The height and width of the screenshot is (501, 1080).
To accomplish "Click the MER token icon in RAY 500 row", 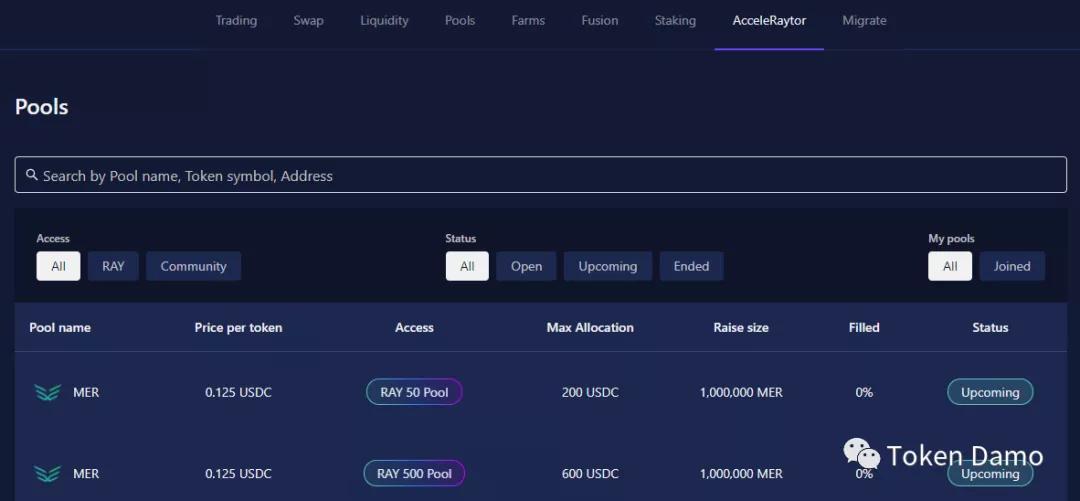I will [x=47, y=474].
